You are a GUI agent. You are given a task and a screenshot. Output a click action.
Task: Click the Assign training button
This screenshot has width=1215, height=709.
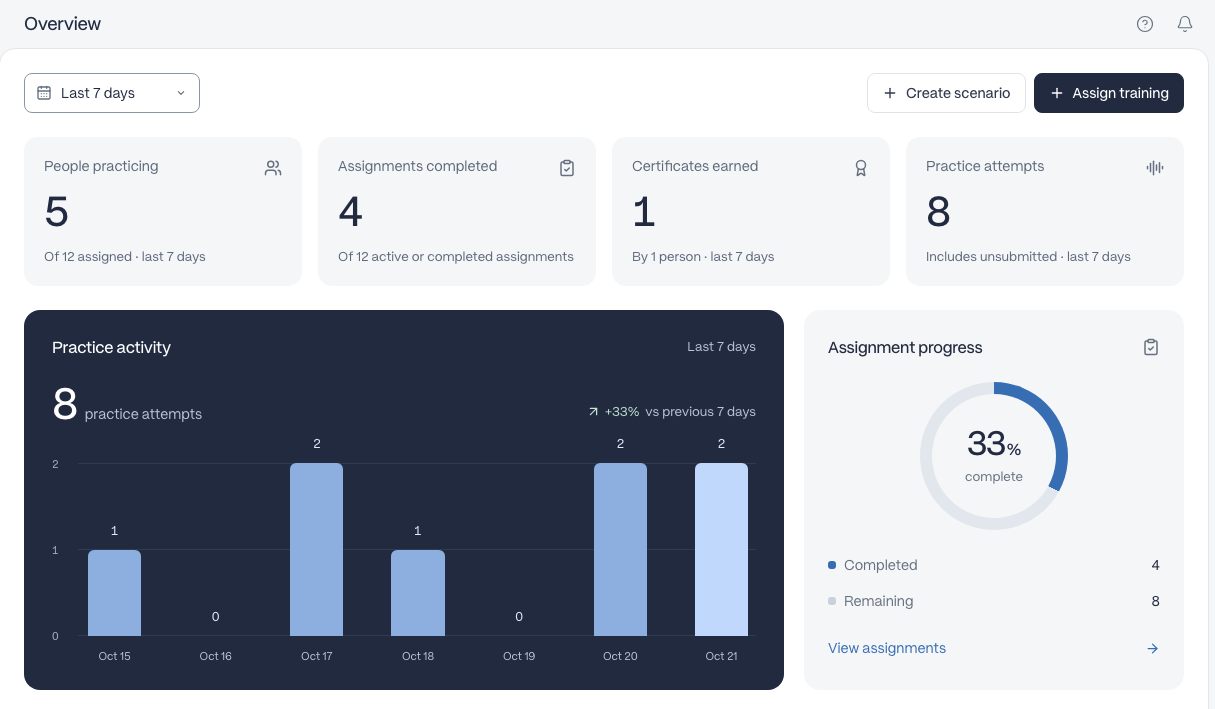tap(1109, 93)
